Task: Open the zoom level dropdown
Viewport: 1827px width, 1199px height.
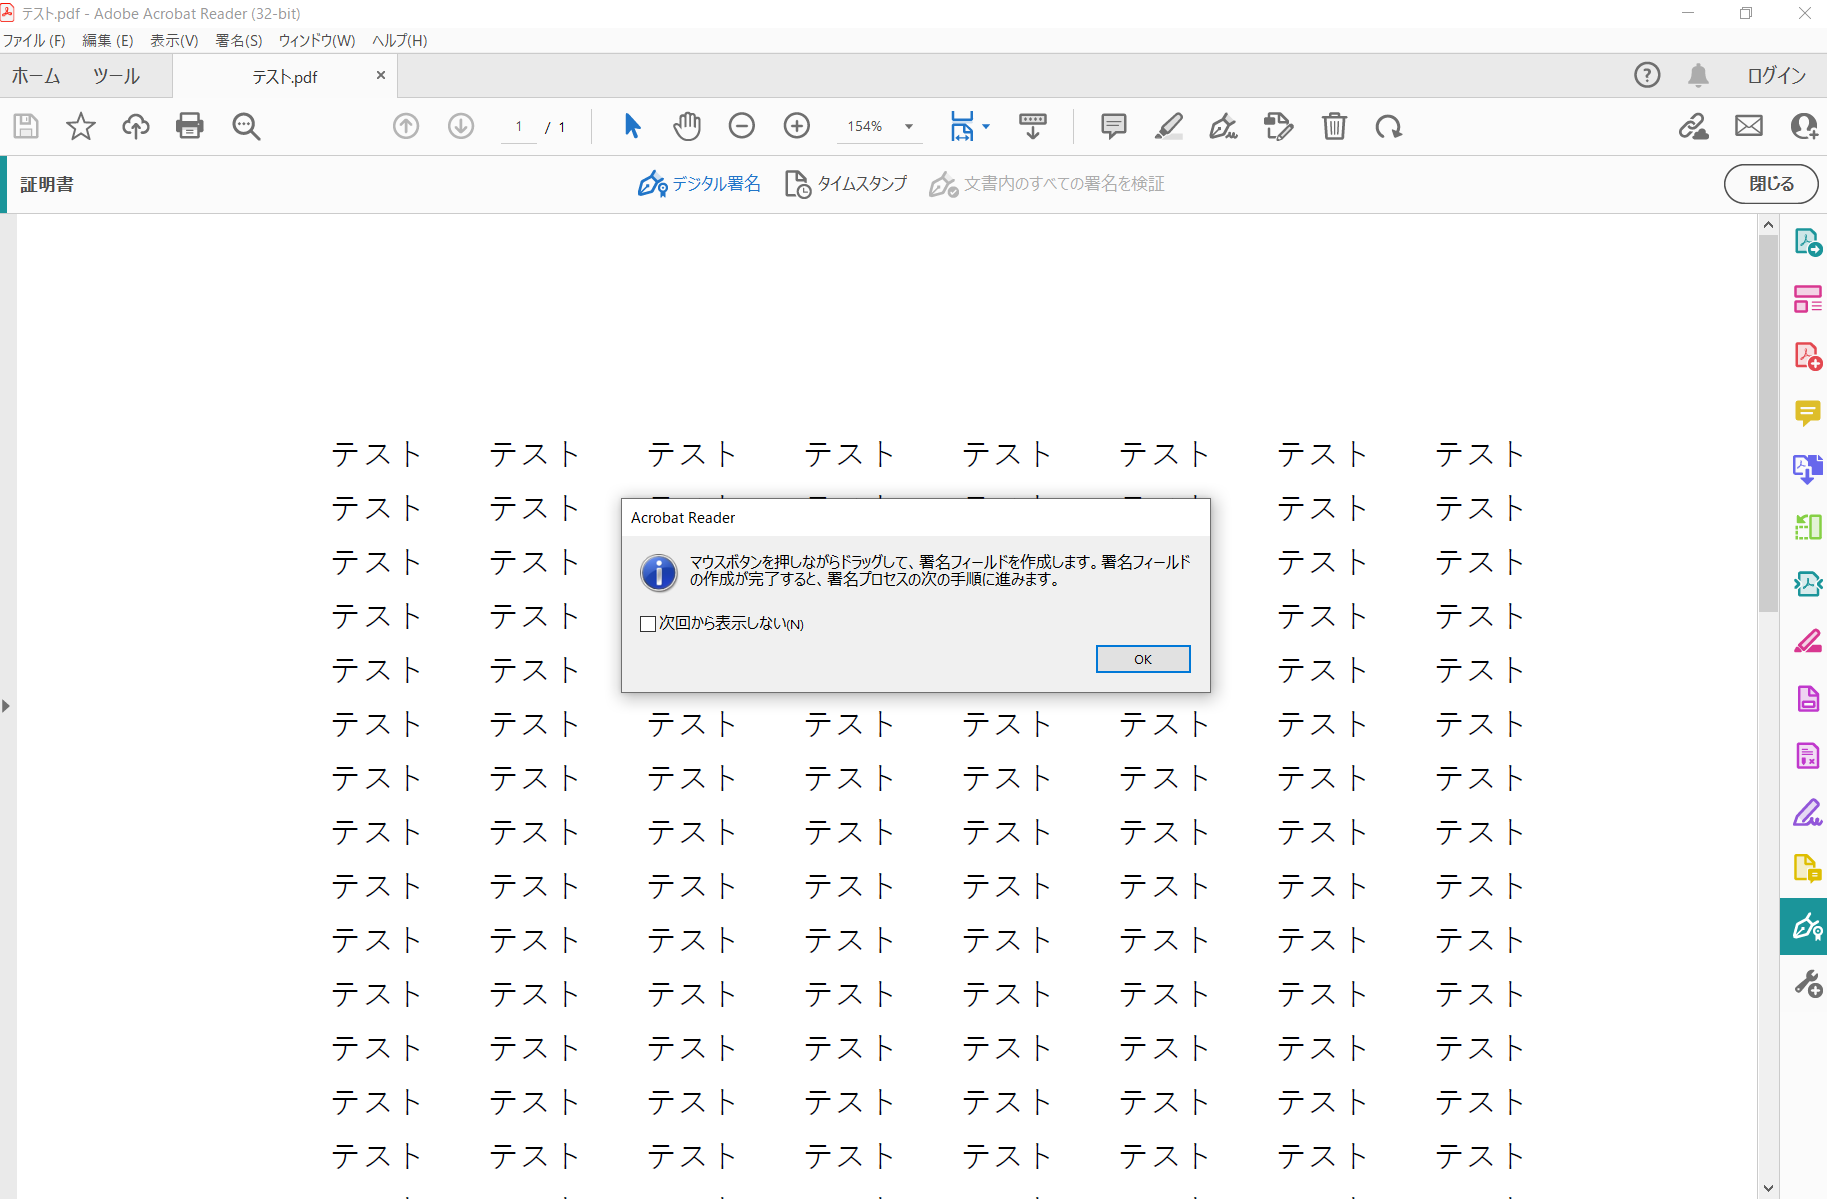Action: click(x=907, y=126)
